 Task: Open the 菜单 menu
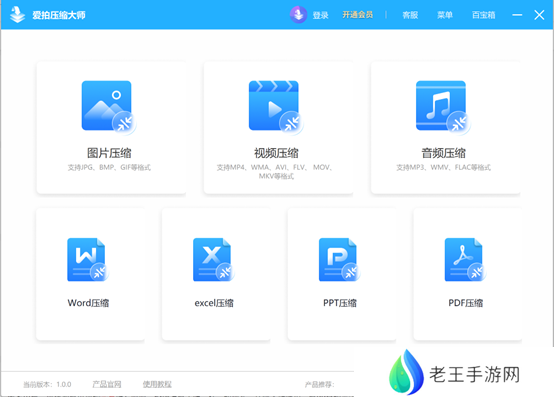(x=445, y=15)
